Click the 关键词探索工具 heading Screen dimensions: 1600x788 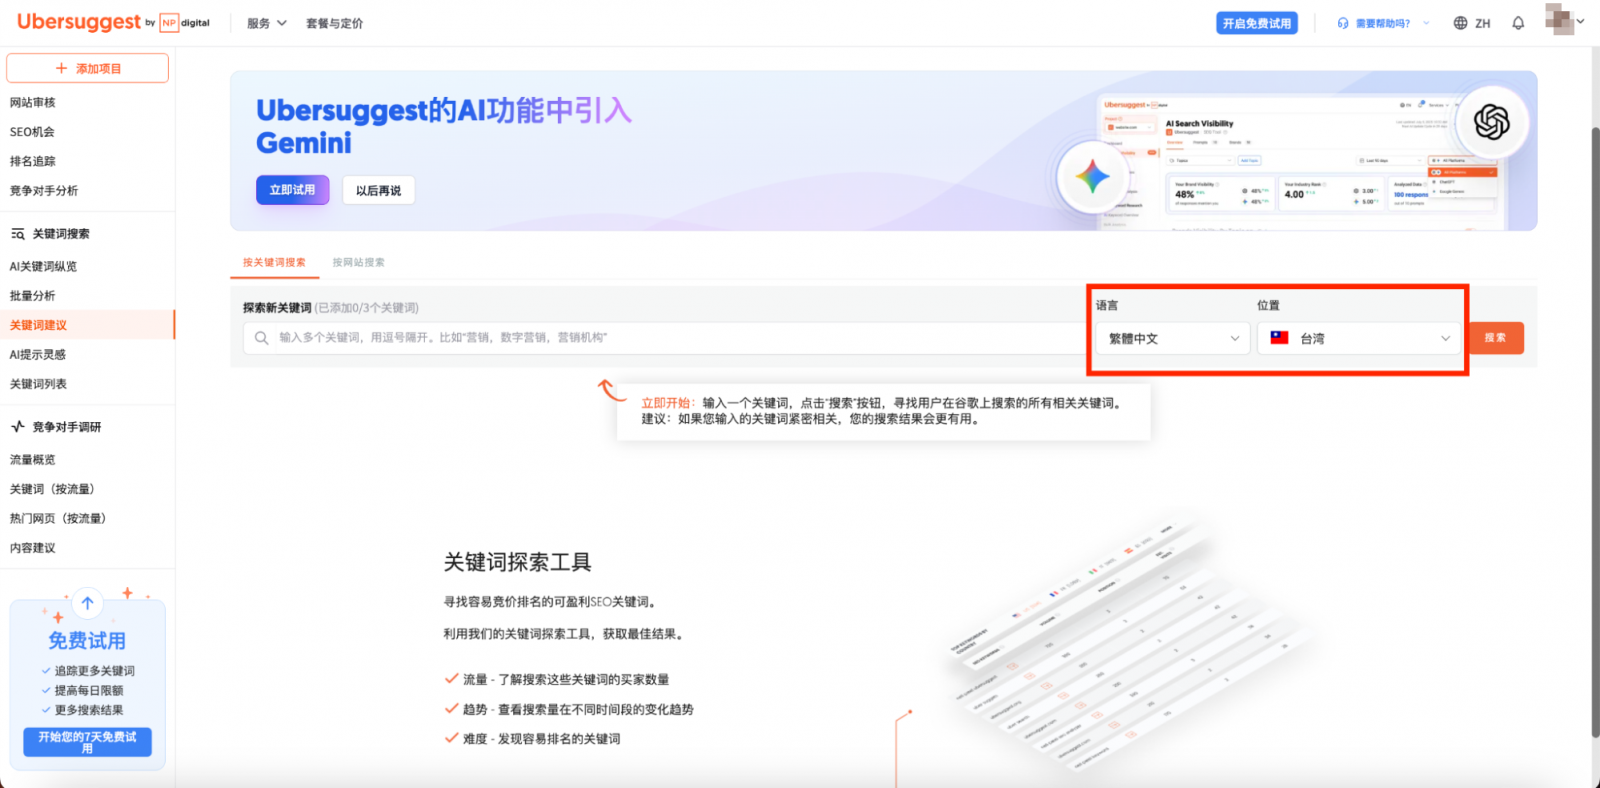(x=518, y=562)
